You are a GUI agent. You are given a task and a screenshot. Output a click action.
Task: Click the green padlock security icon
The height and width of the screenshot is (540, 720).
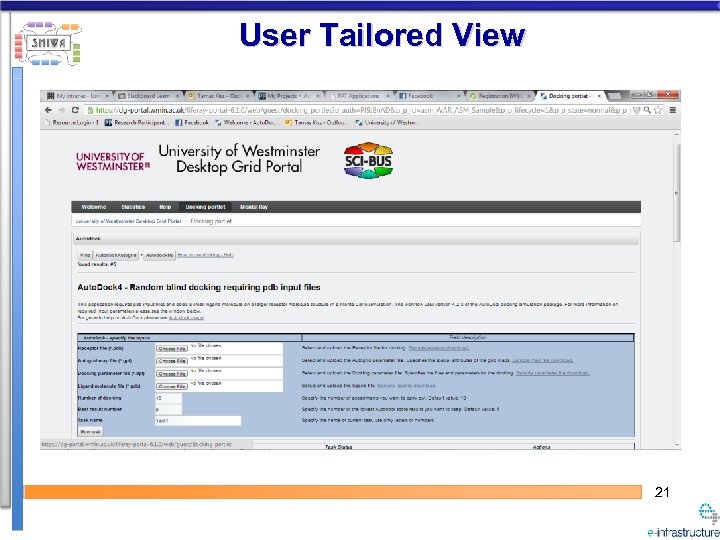[90, 110]
